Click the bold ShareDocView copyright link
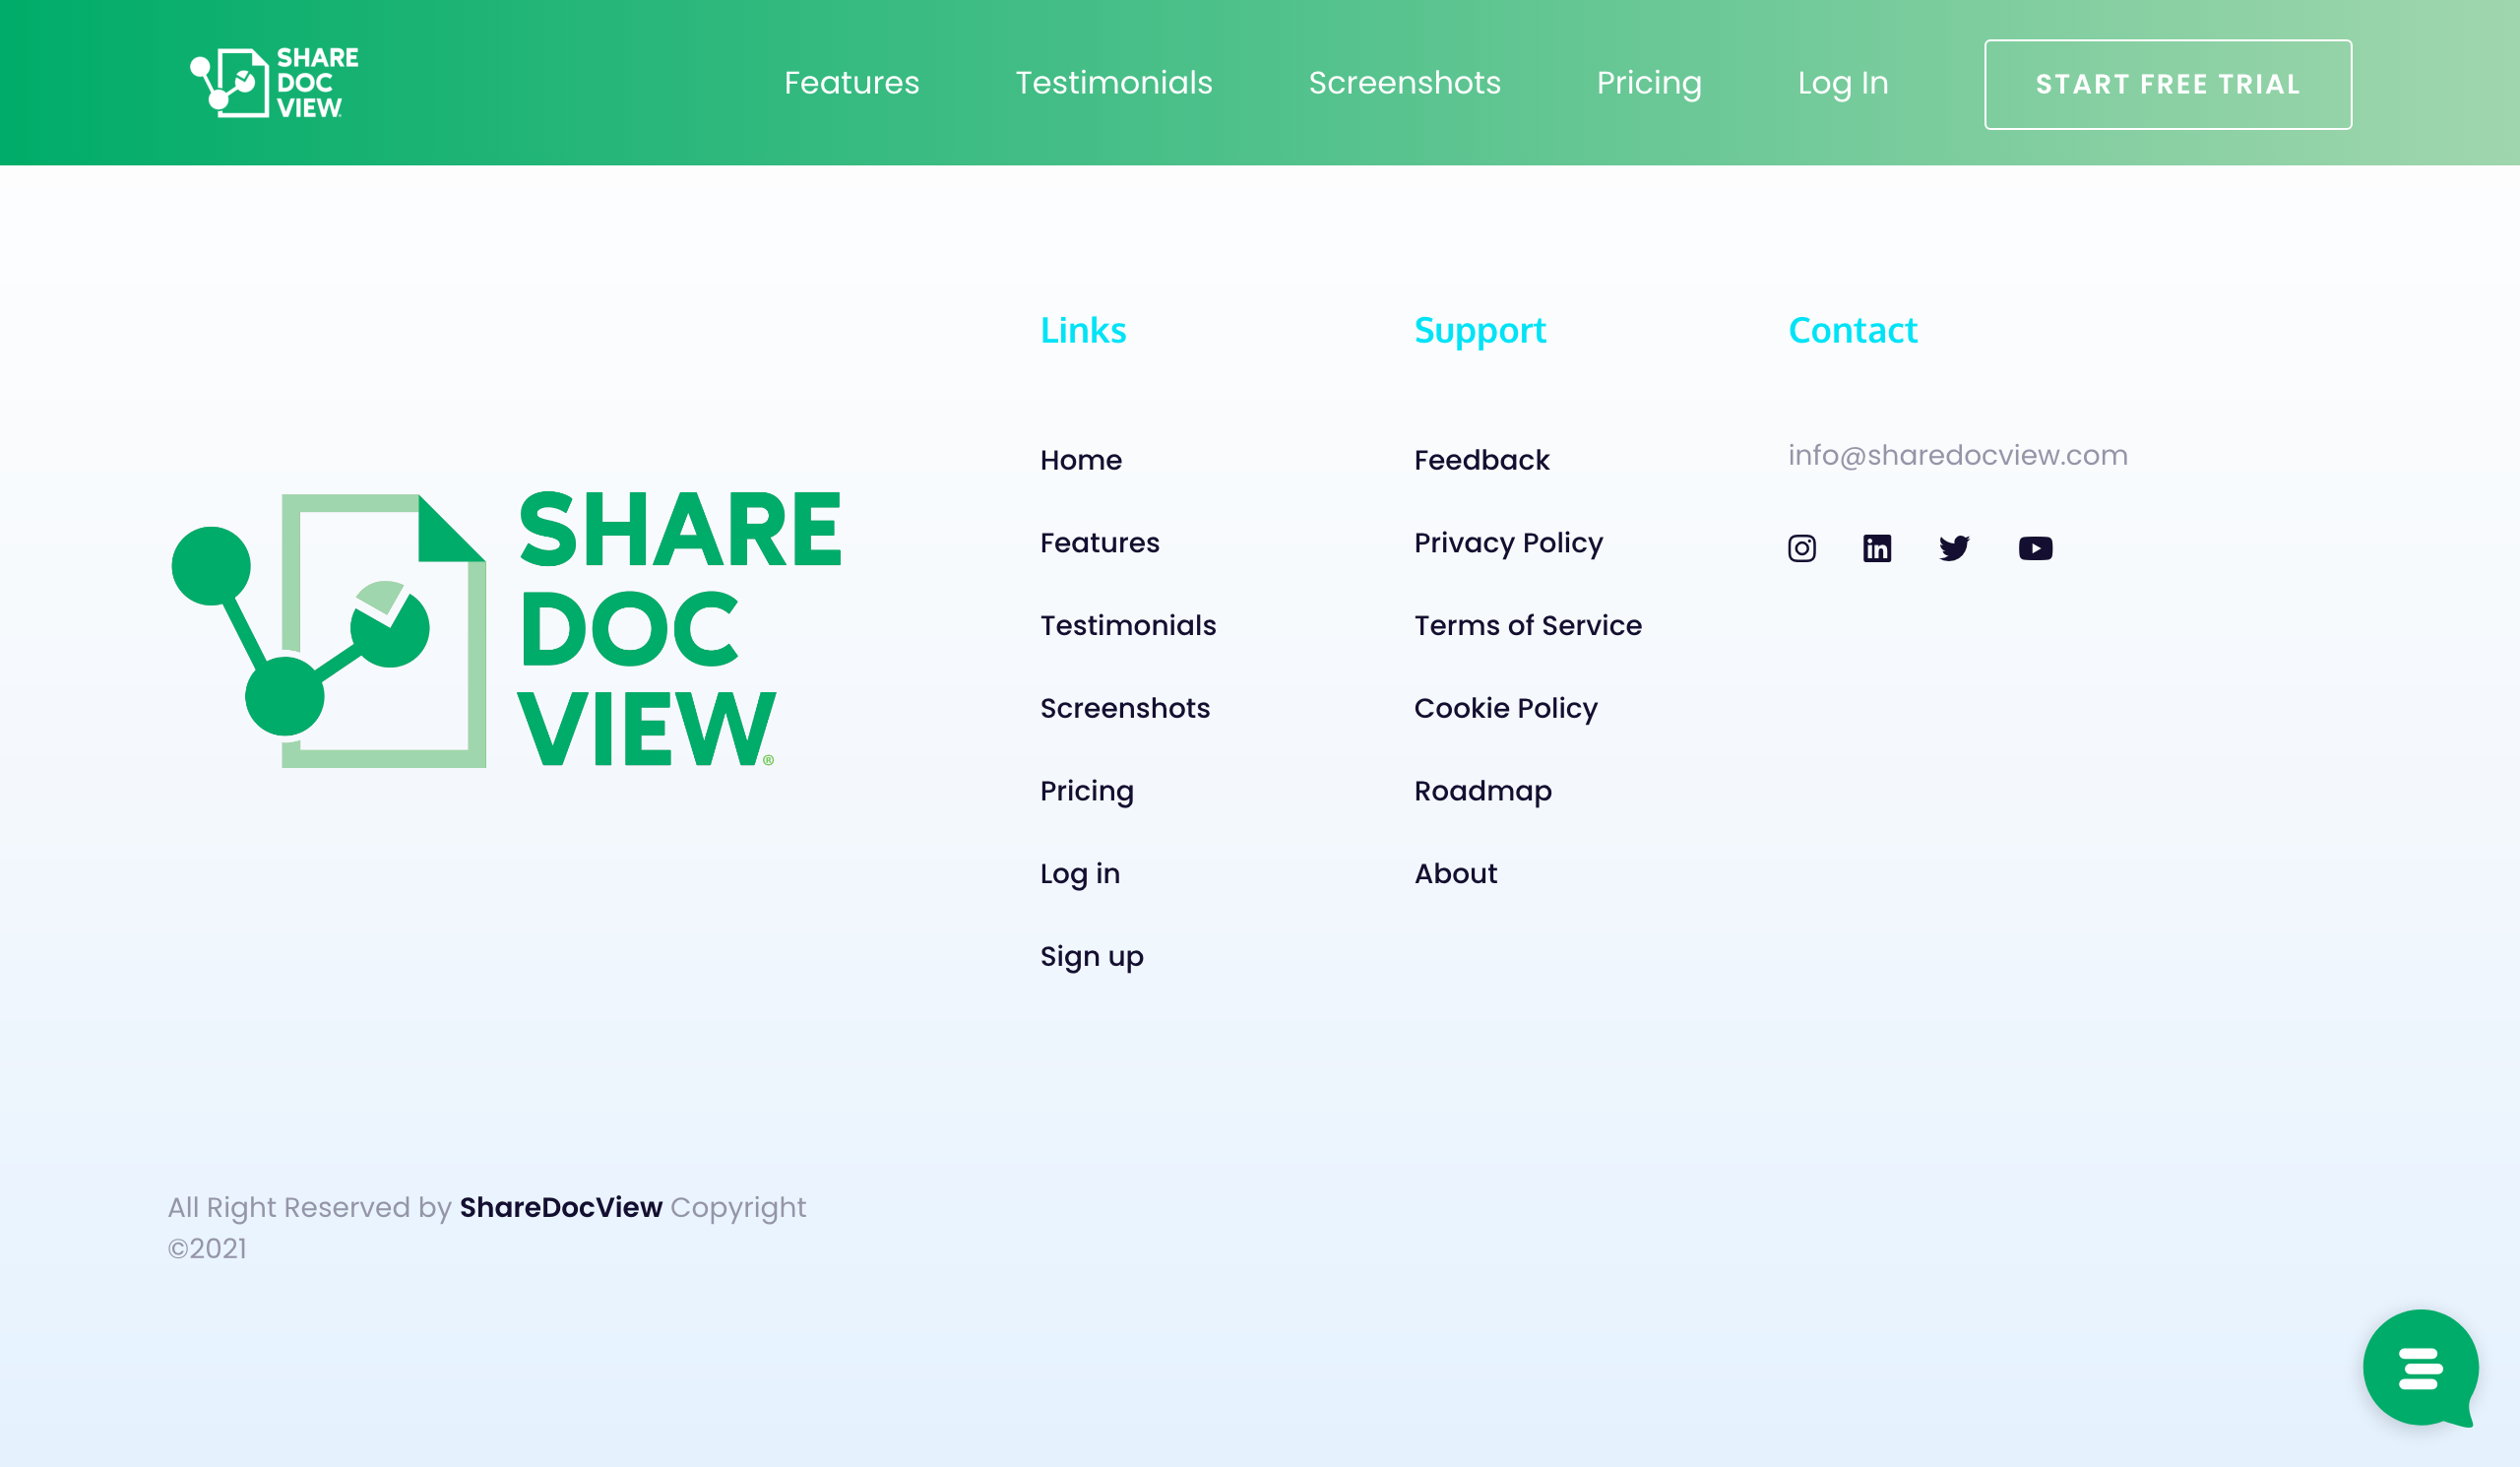The height and width of the screenshot is (1467, 2520). point(561,1207)
